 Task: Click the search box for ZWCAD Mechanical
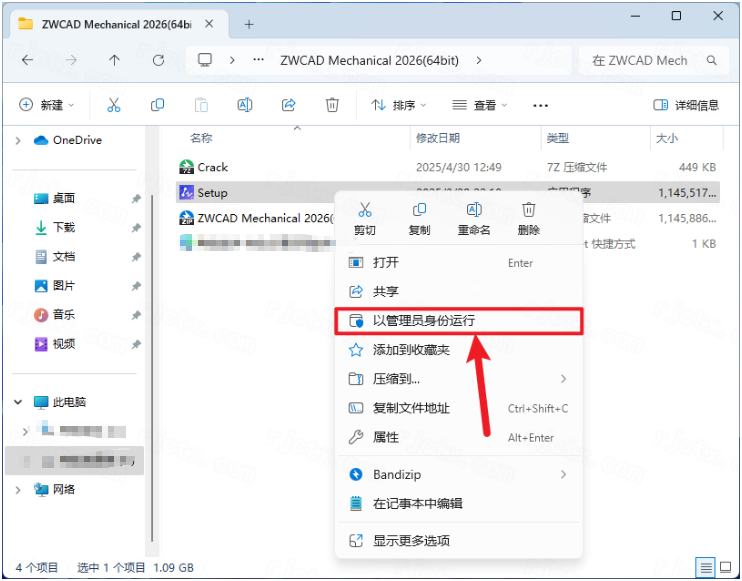click(649, 60)
